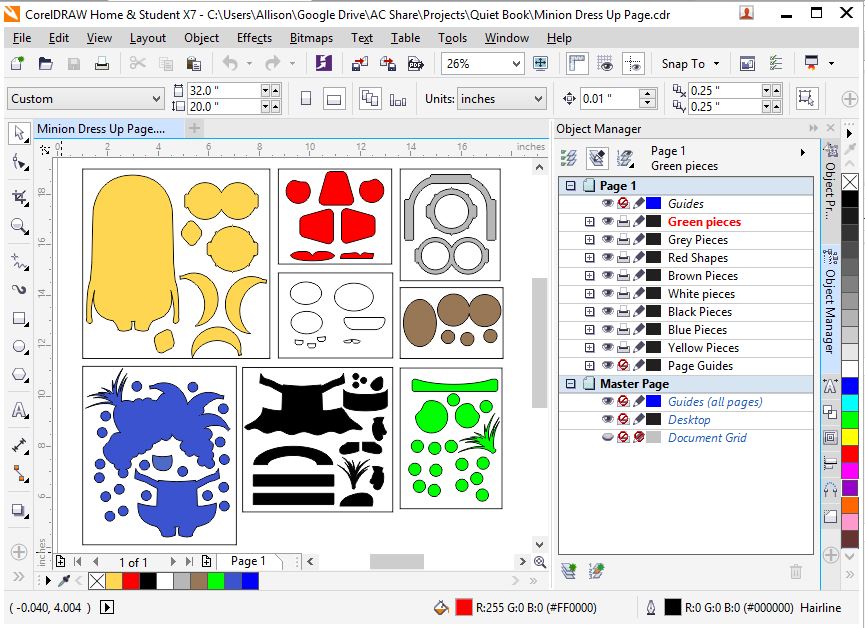Click New Layer icon in Object Manager
Image resolution: width=865 pixels, height=628 pixels.
569,571
